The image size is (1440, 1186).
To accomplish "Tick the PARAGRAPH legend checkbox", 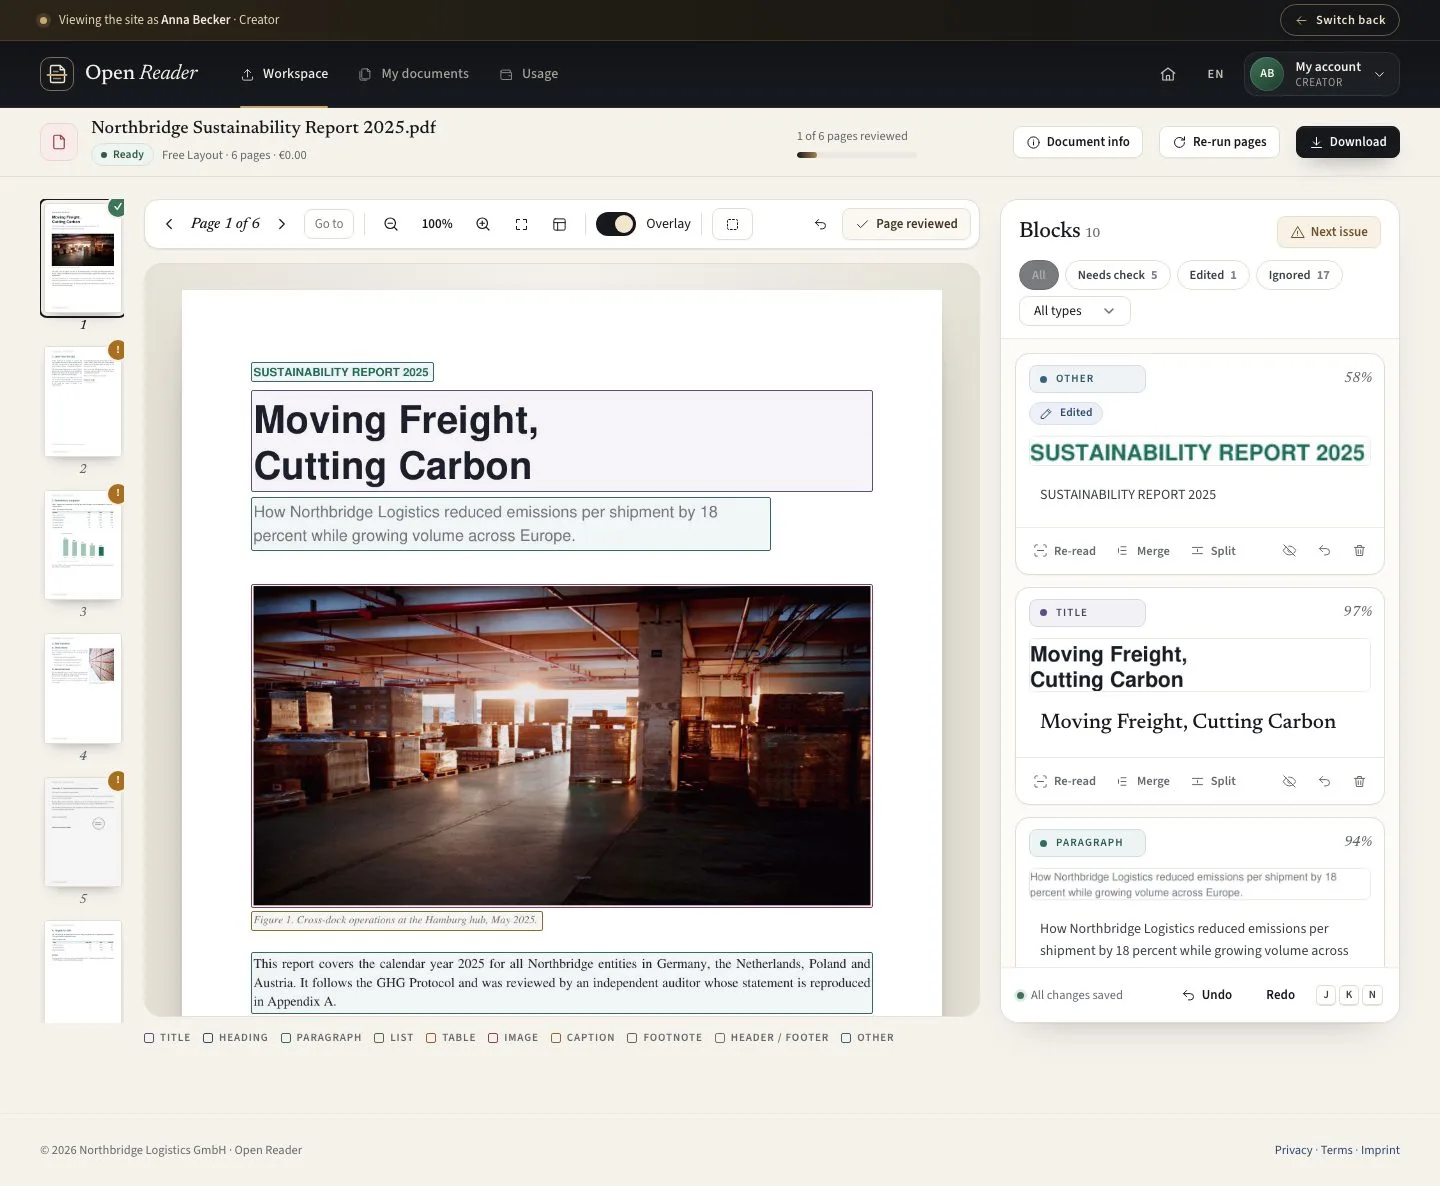I will point(286,1038).
